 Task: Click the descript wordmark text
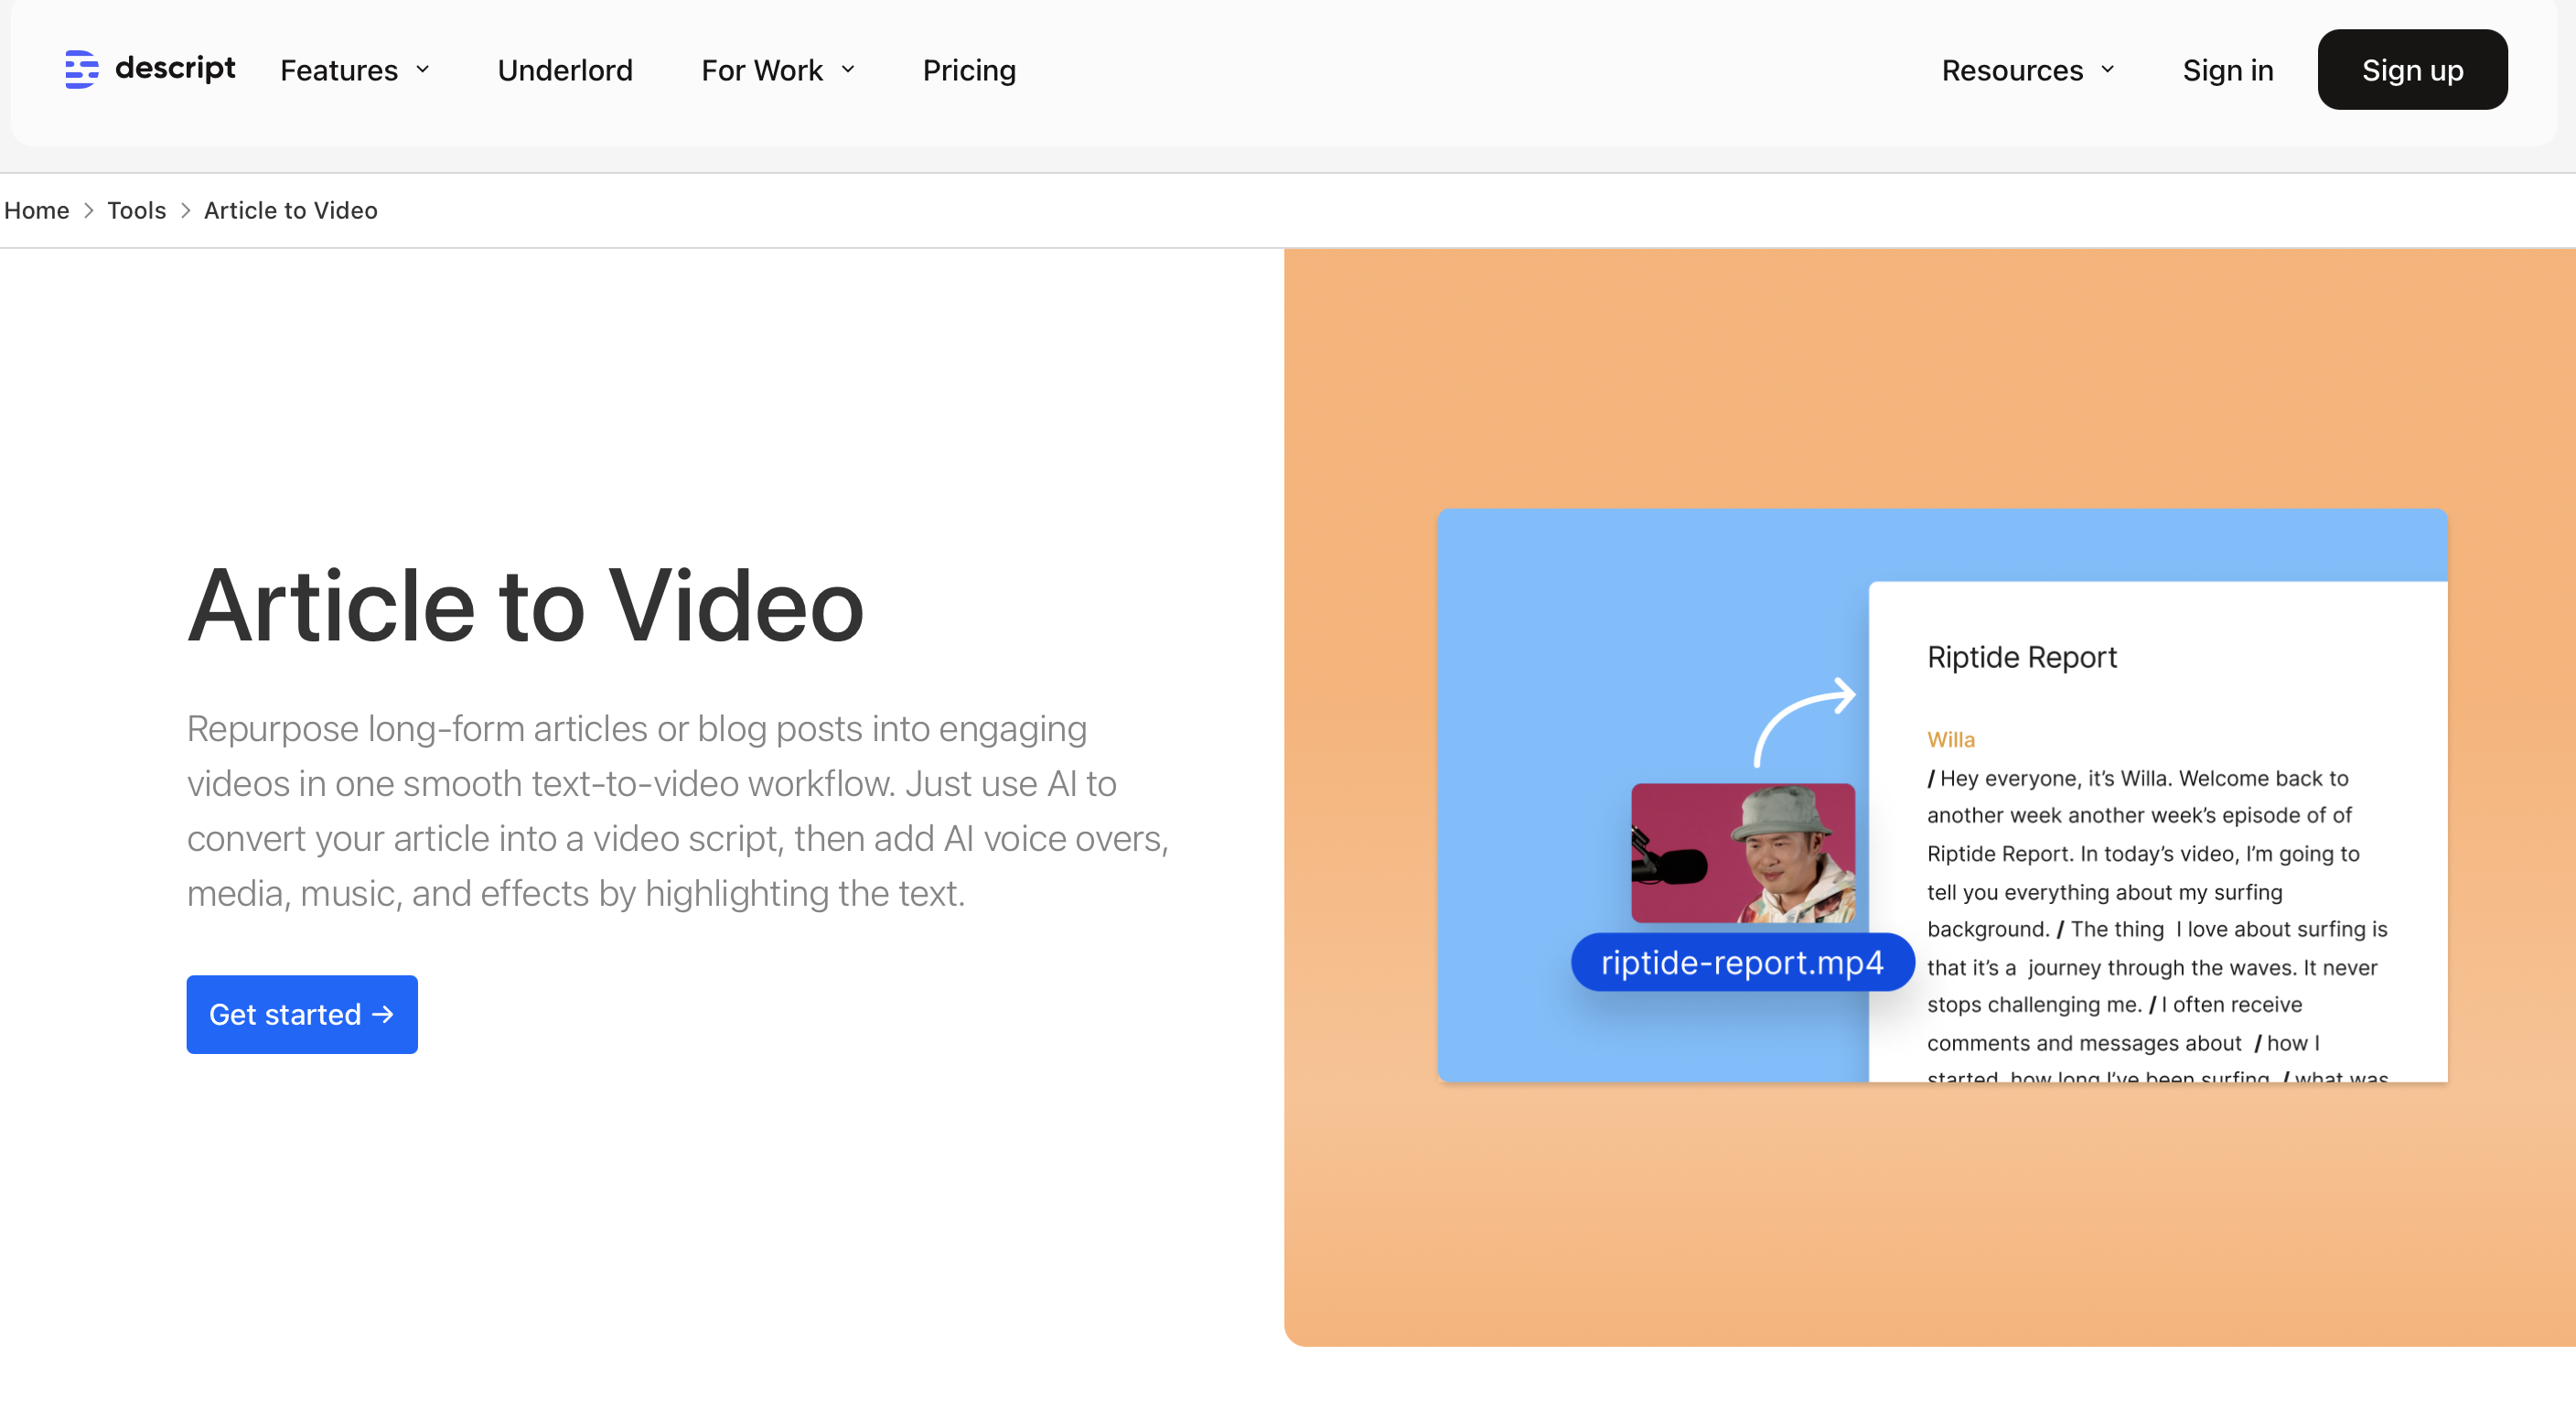[x=176, y=68]
